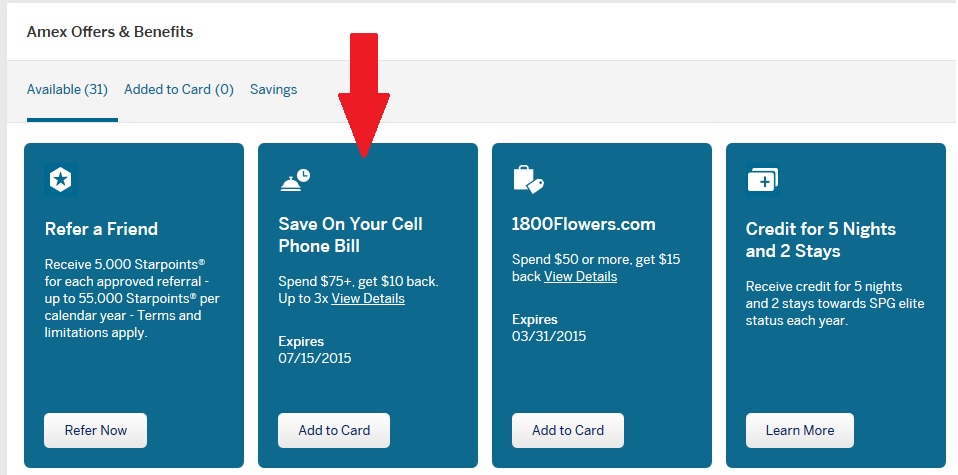Click the service bell icon on cell phone offer
Viewport: 958px width, 475px height.
coord(294,180)
